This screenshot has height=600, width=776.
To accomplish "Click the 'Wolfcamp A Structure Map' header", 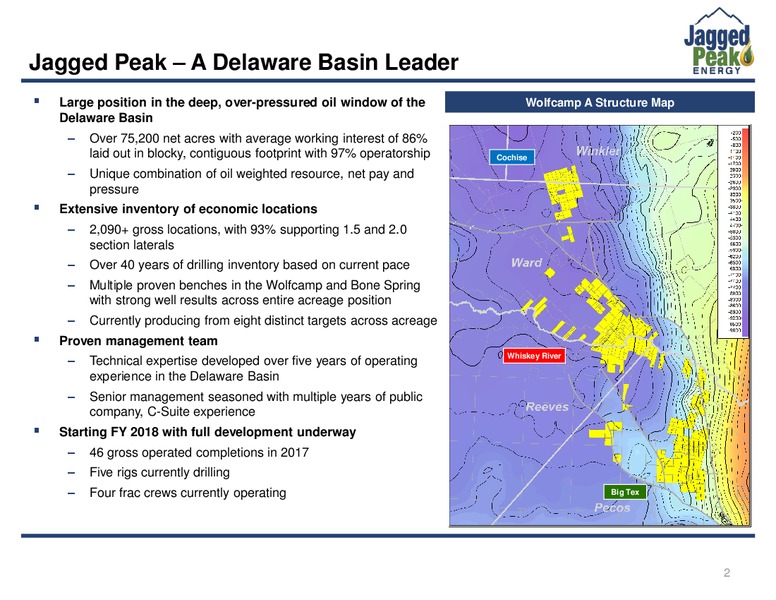I will click(599, 102).
